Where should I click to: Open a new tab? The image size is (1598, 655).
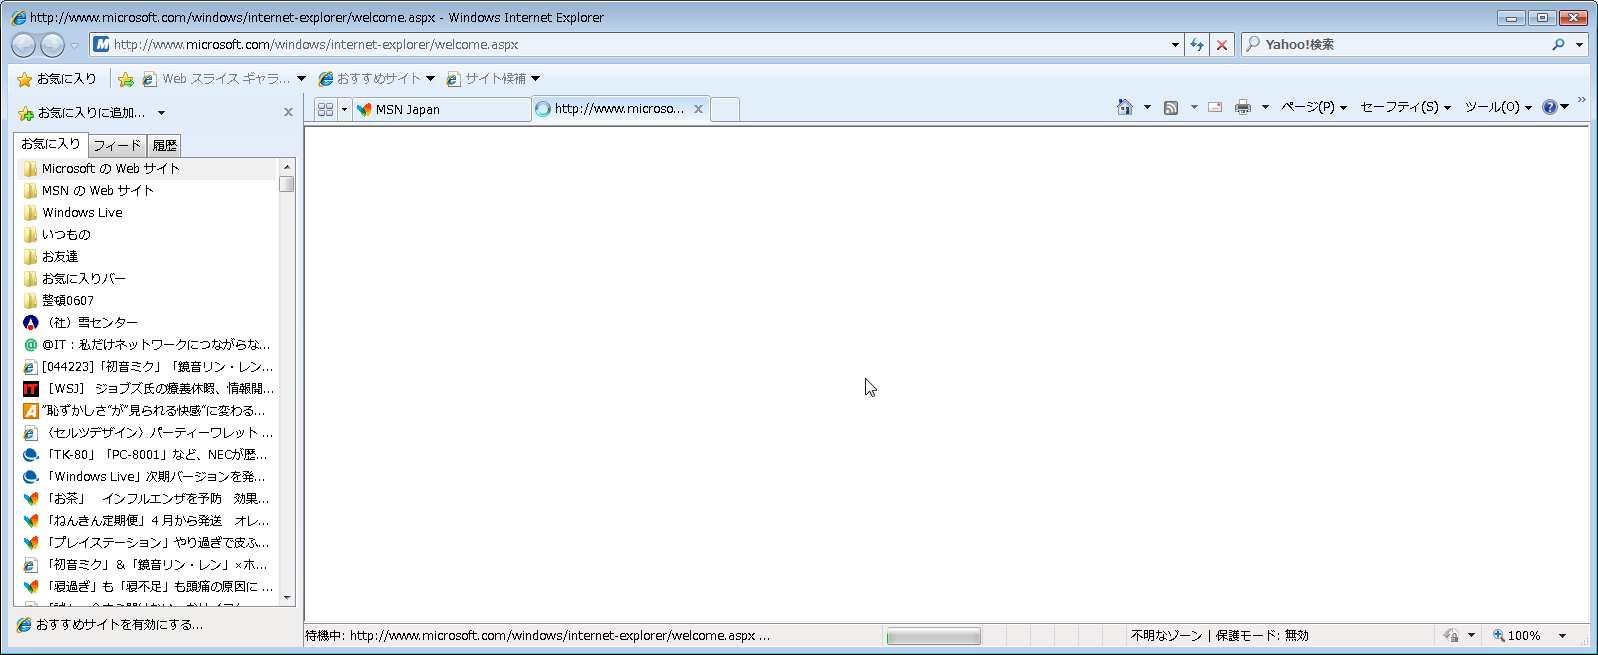coord(725,109)
